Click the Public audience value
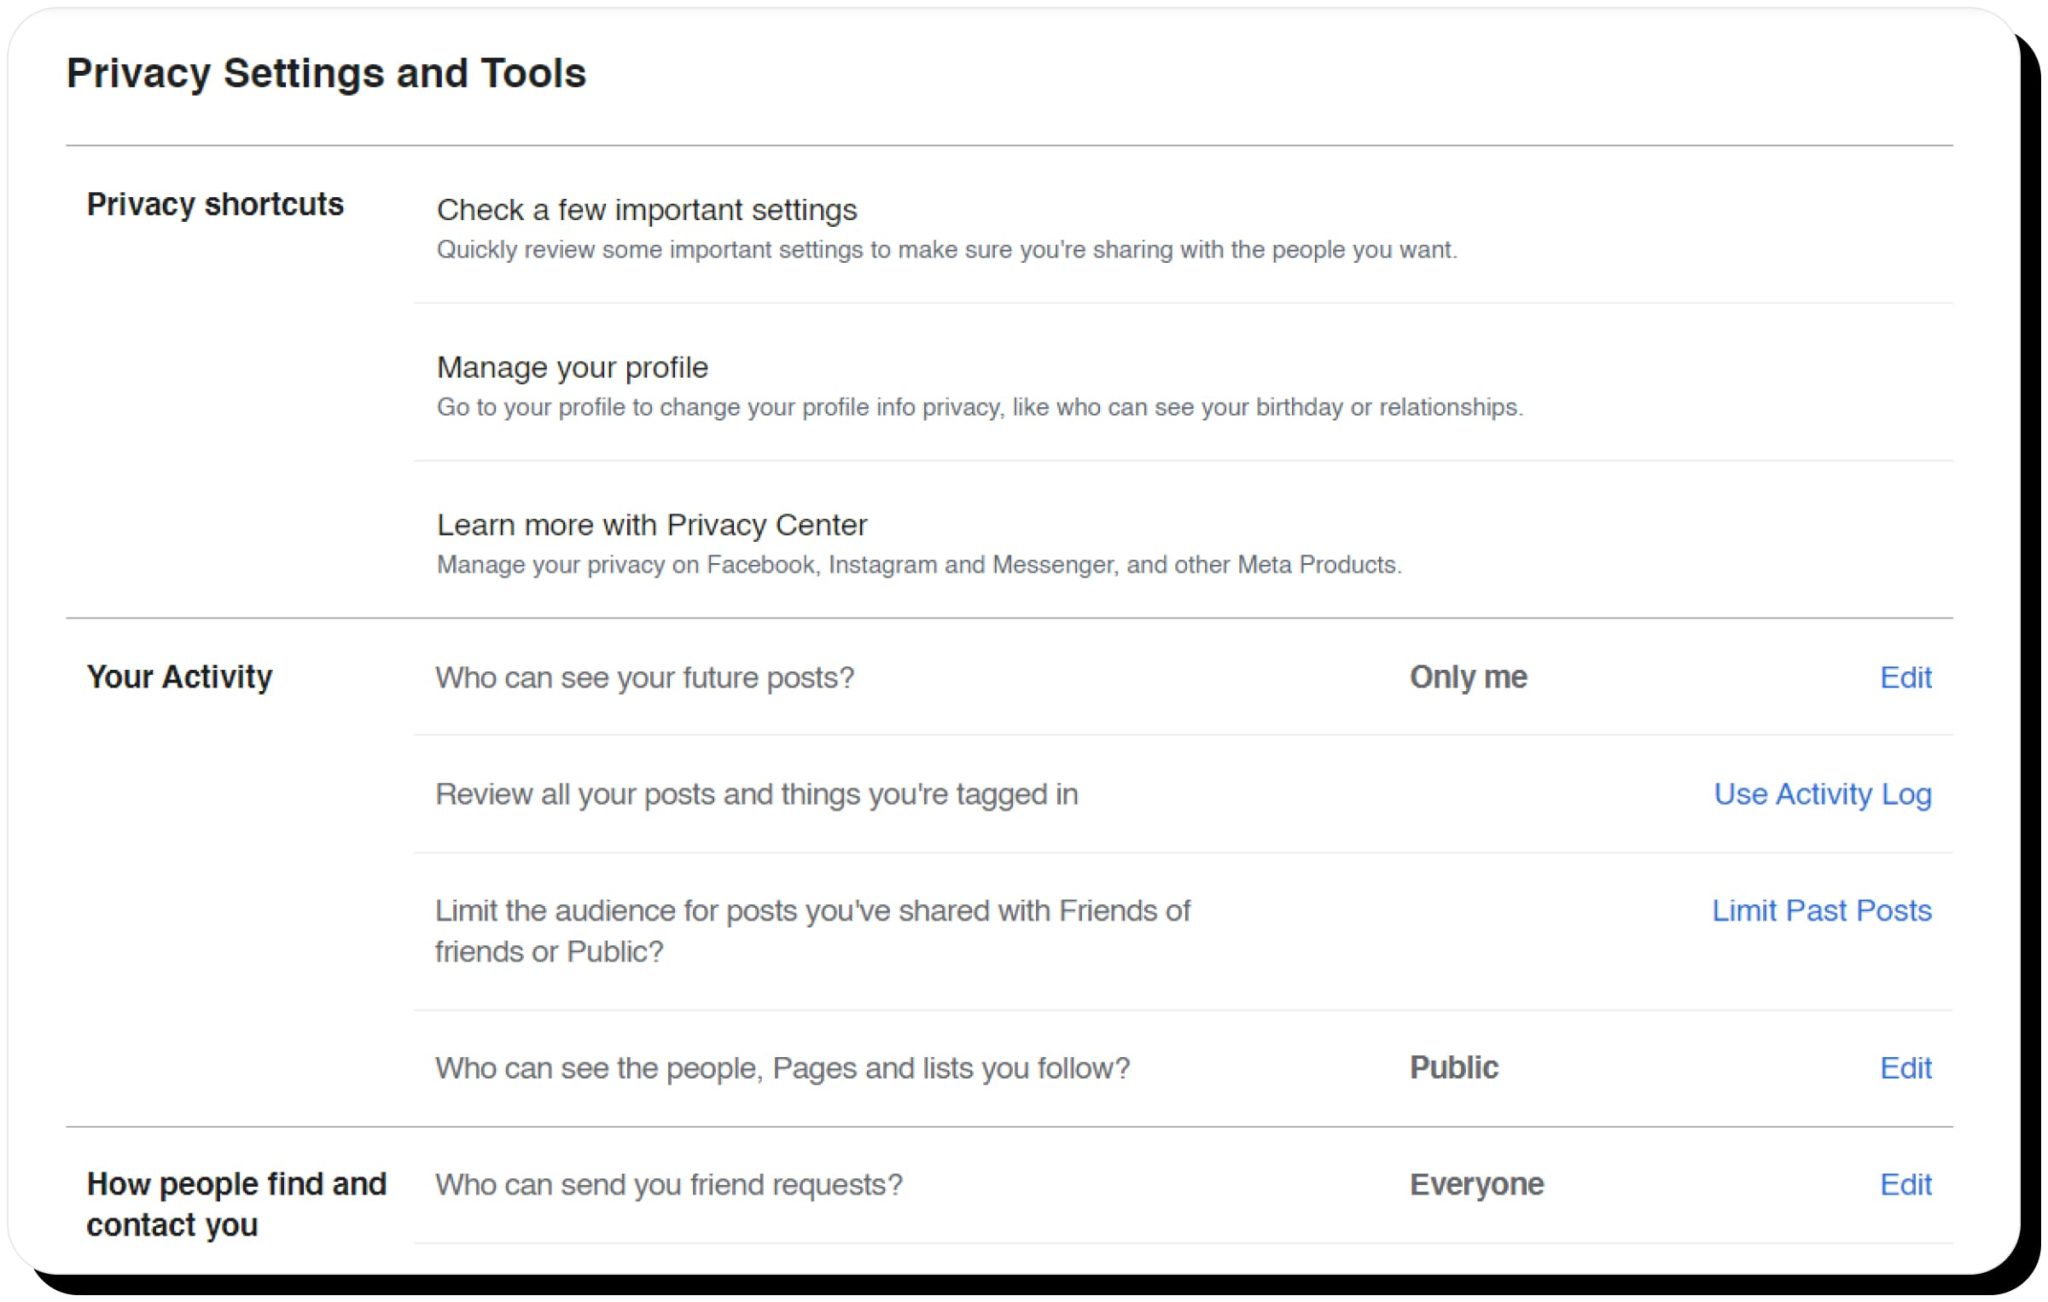This screenshot has height=1302, width=2048. tap(1452, 1068)
